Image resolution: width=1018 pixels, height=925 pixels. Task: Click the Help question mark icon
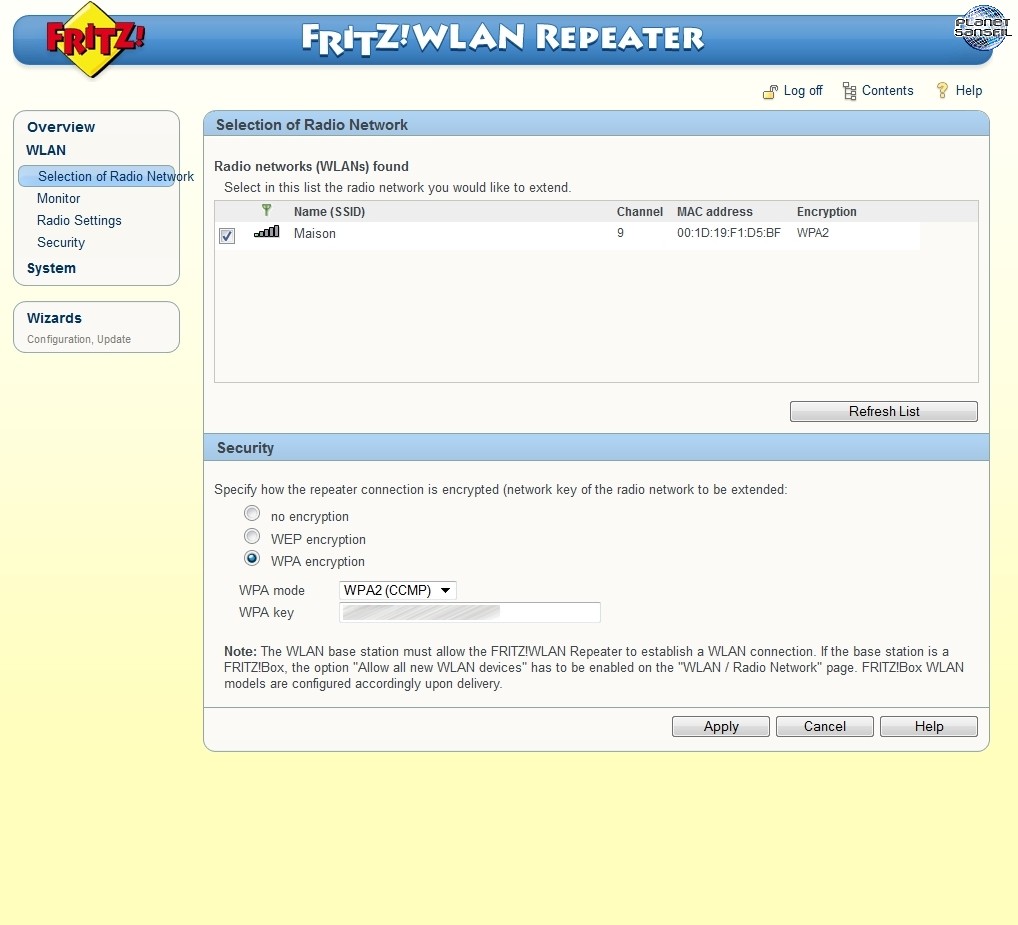click(942, 91)
